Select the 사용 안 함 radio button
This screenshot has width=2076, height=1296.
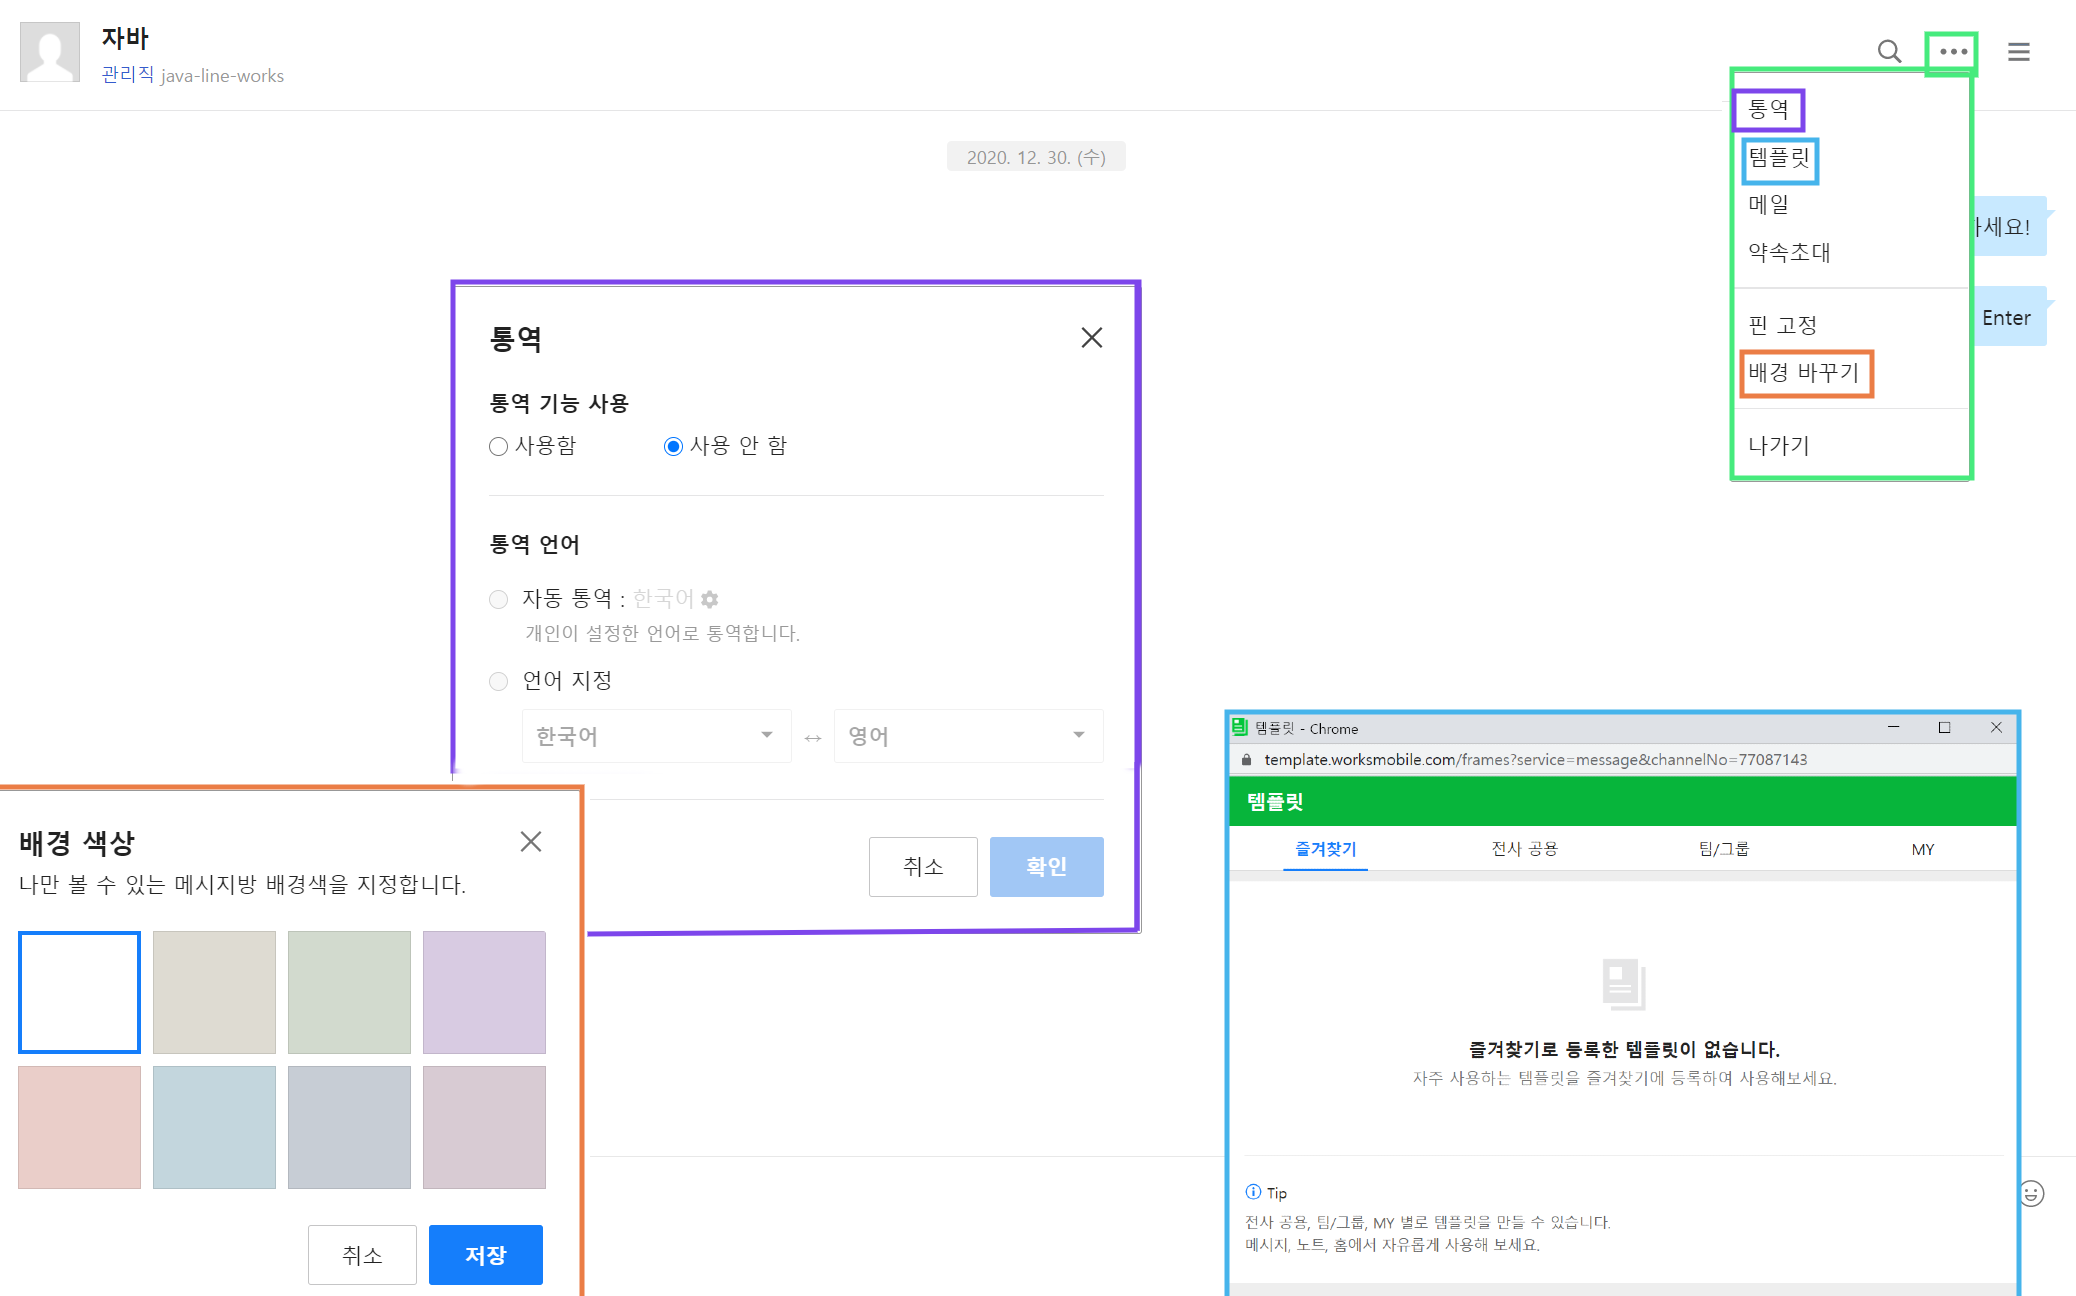(x=673, y=446)
